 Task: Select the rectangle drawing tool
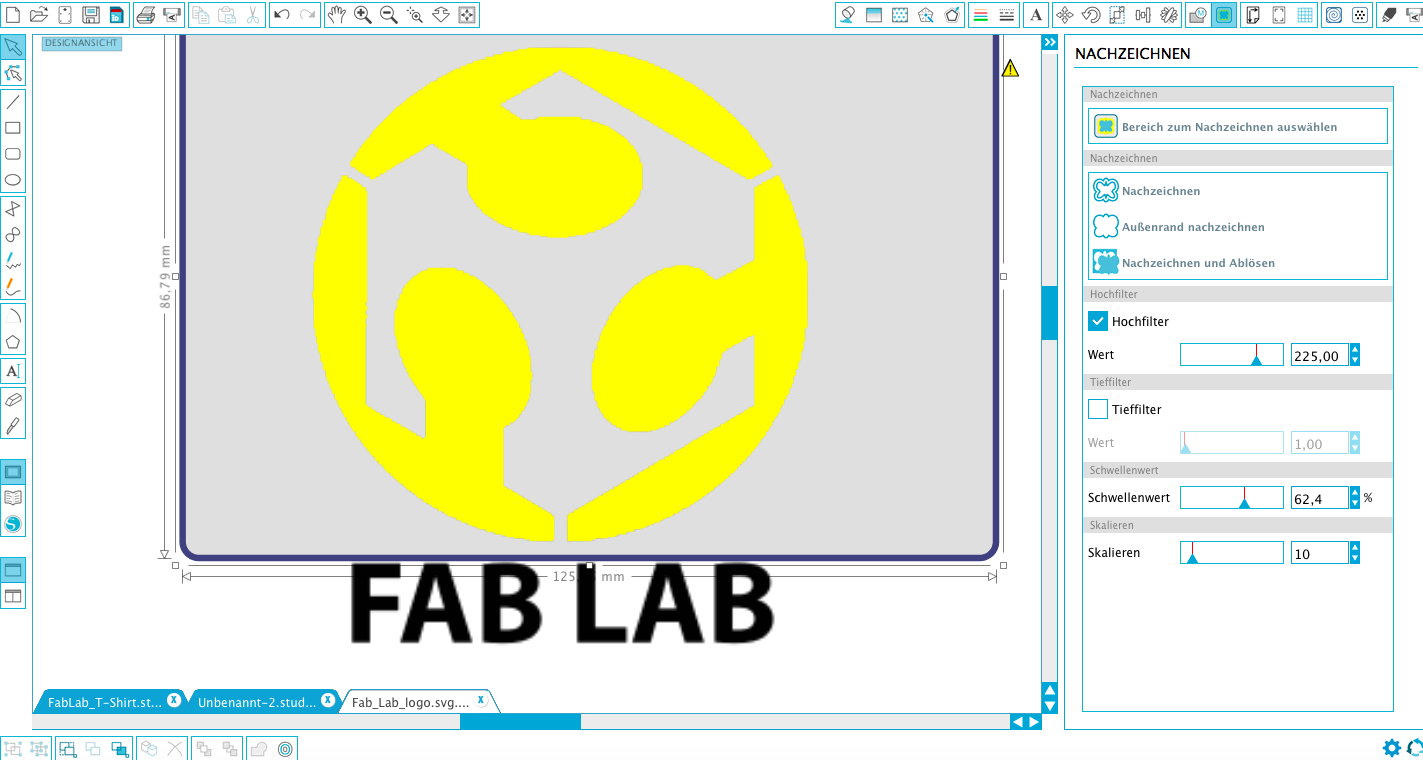pos(13,127)
